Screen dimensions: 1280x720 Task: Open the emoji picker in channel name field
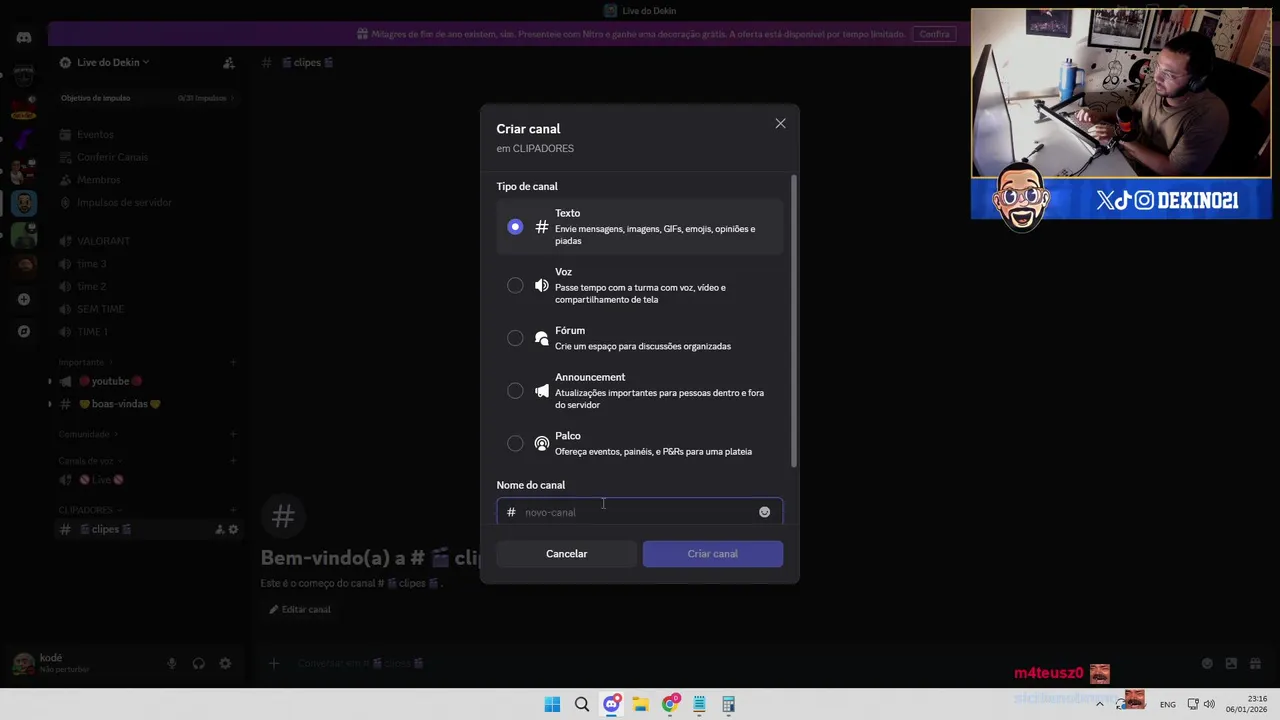coord(764,512)
